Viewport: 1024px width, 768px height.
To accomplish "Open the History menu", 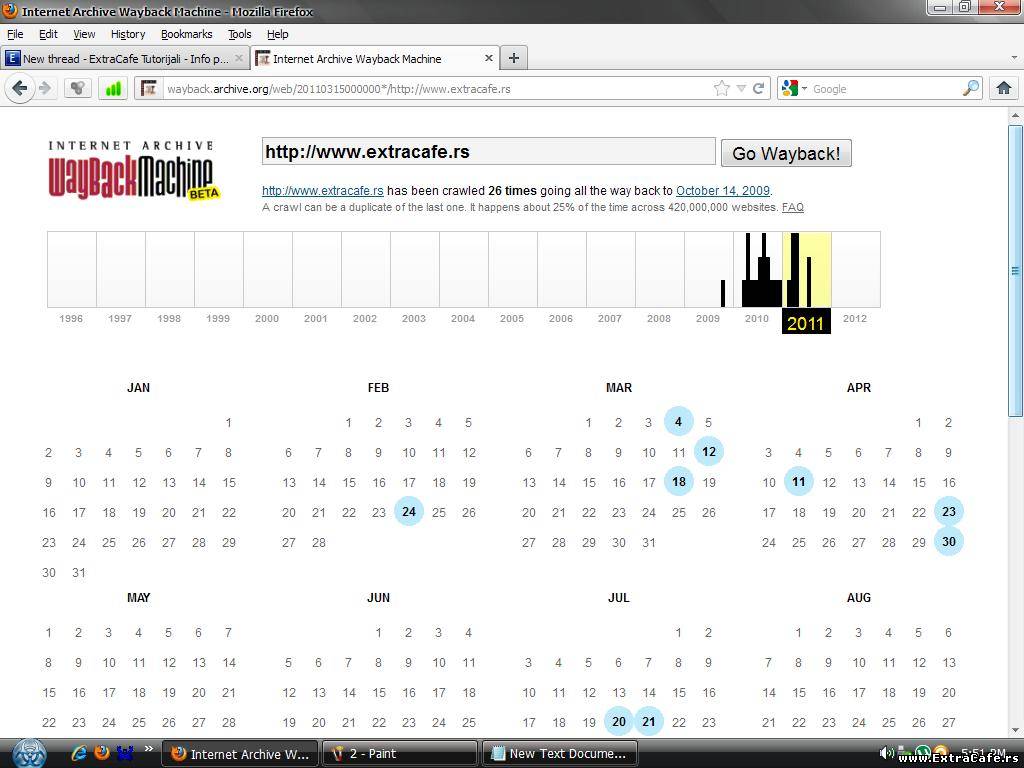I will (x=128, y=34).
